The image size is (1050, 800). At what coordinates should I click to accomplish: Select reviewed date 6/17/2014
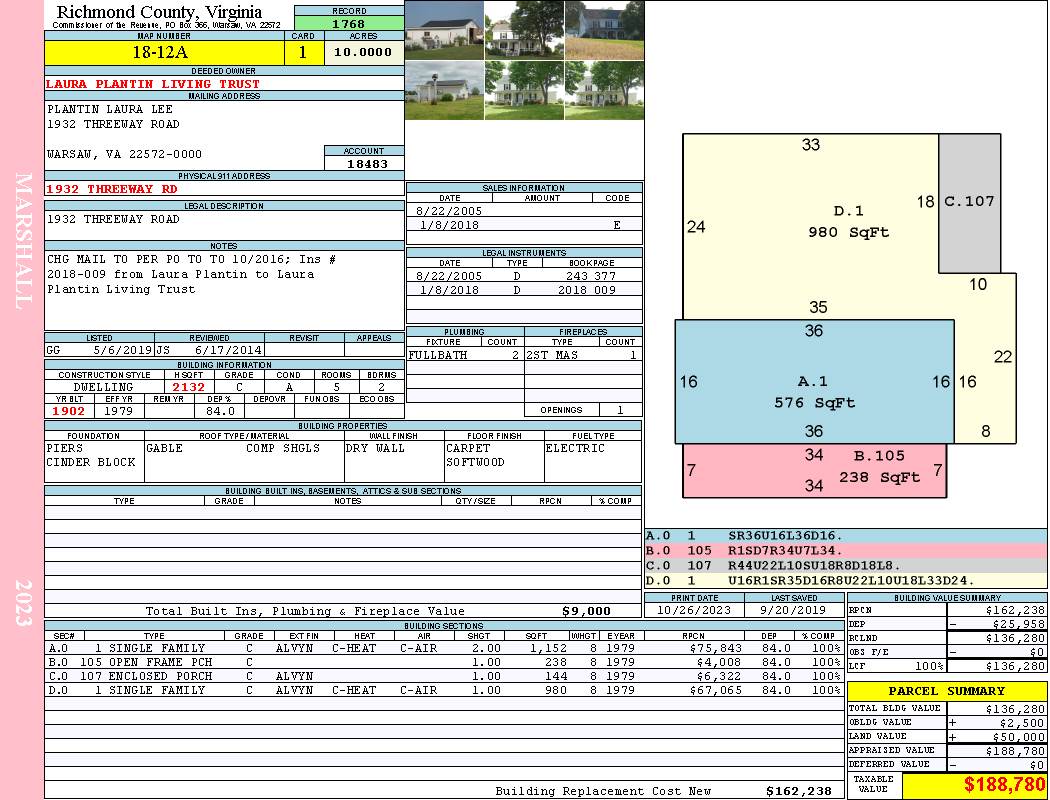tap(228, 350)
